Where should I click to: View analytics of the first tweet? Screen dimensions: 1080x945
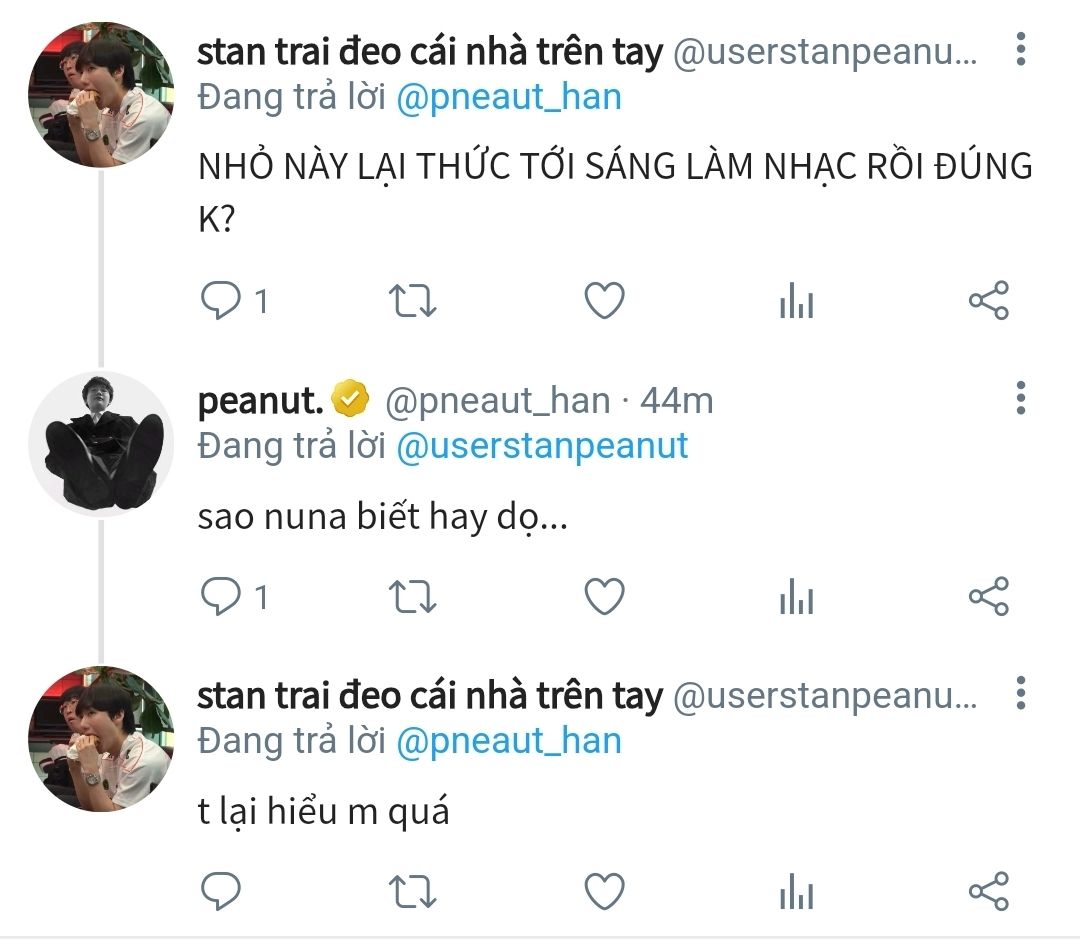click(796, 300)
